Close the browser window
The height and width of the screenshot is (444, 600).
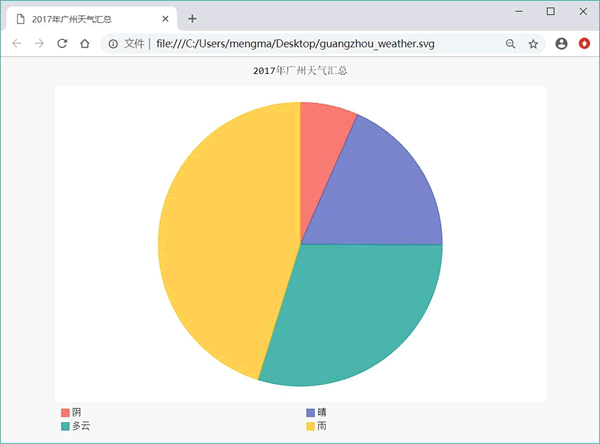(583, 11)
